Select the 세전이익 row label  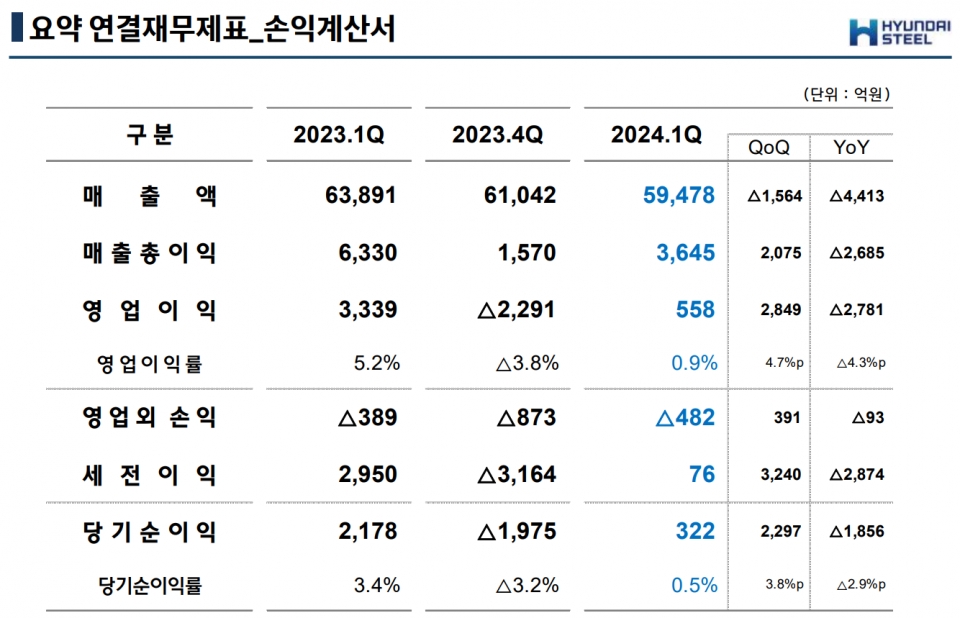coord(150,474)
